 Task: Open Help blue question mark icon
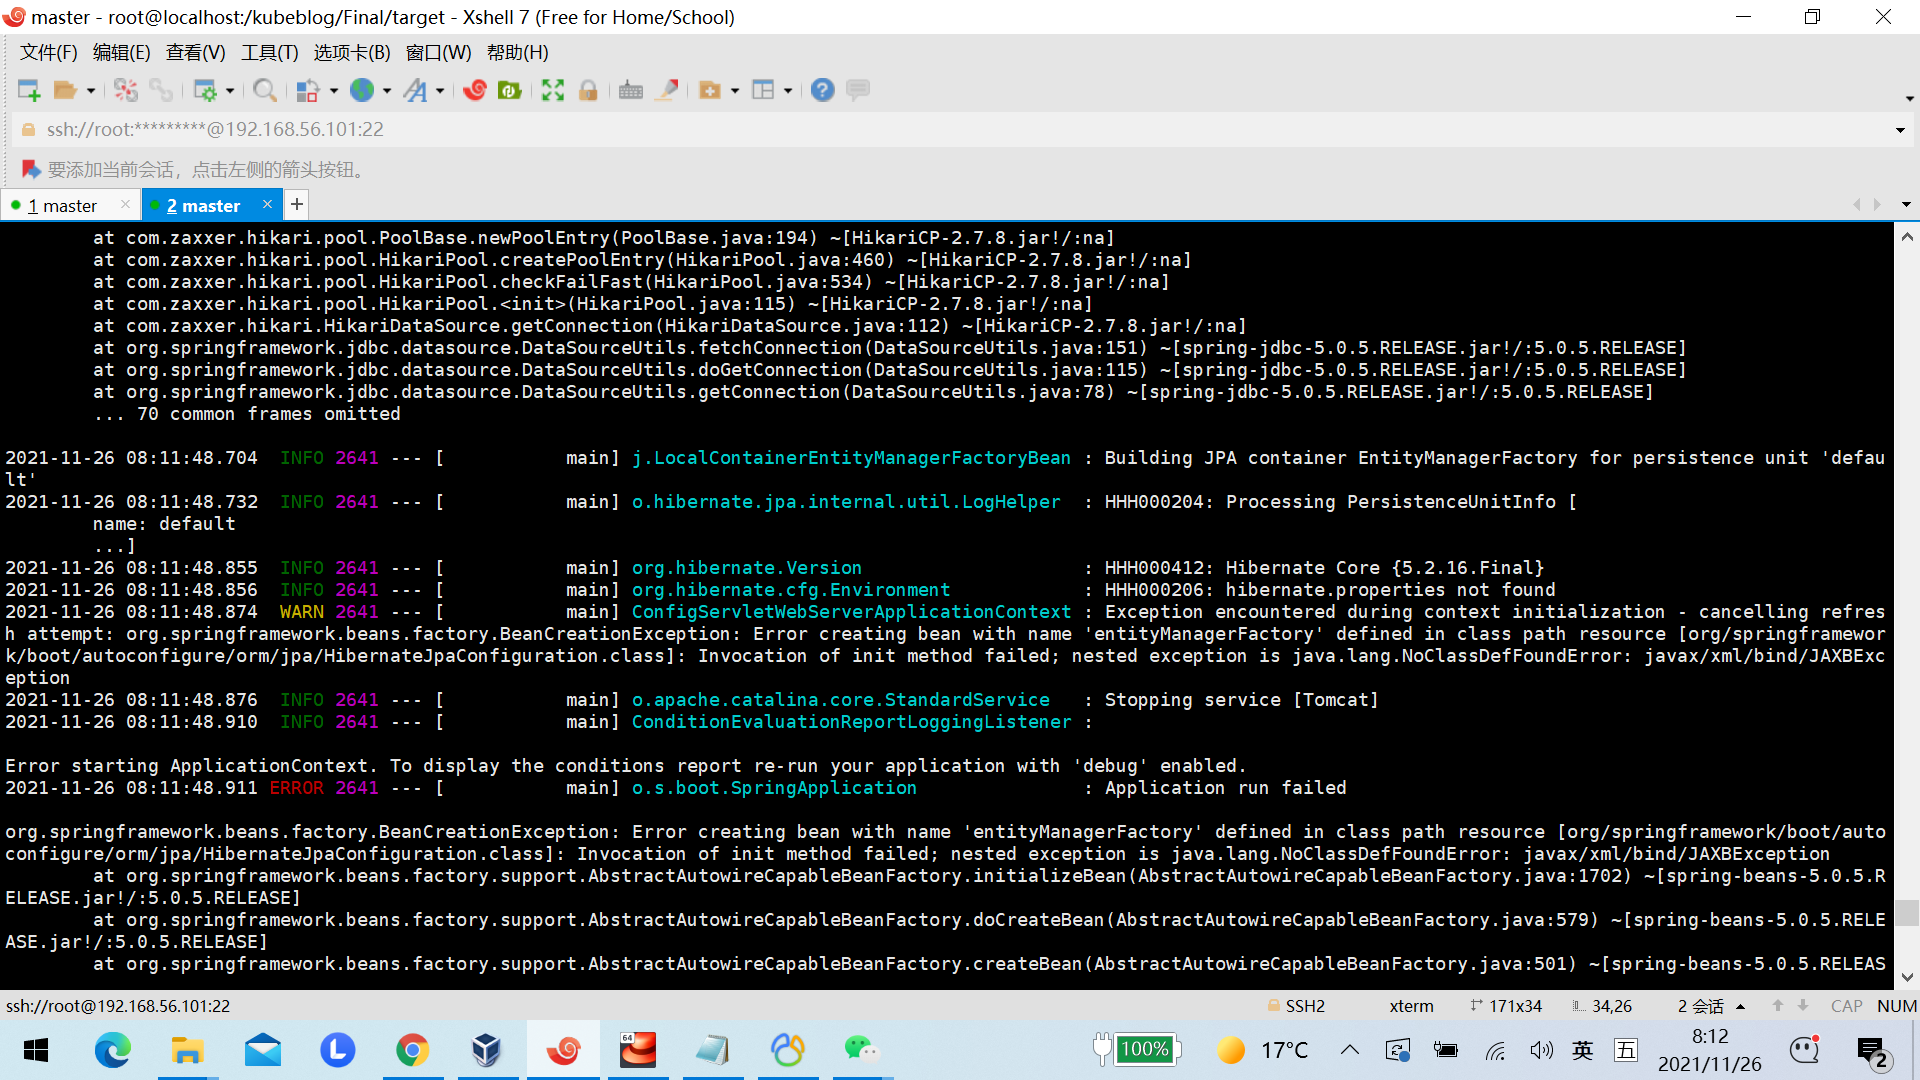point(822,90)
